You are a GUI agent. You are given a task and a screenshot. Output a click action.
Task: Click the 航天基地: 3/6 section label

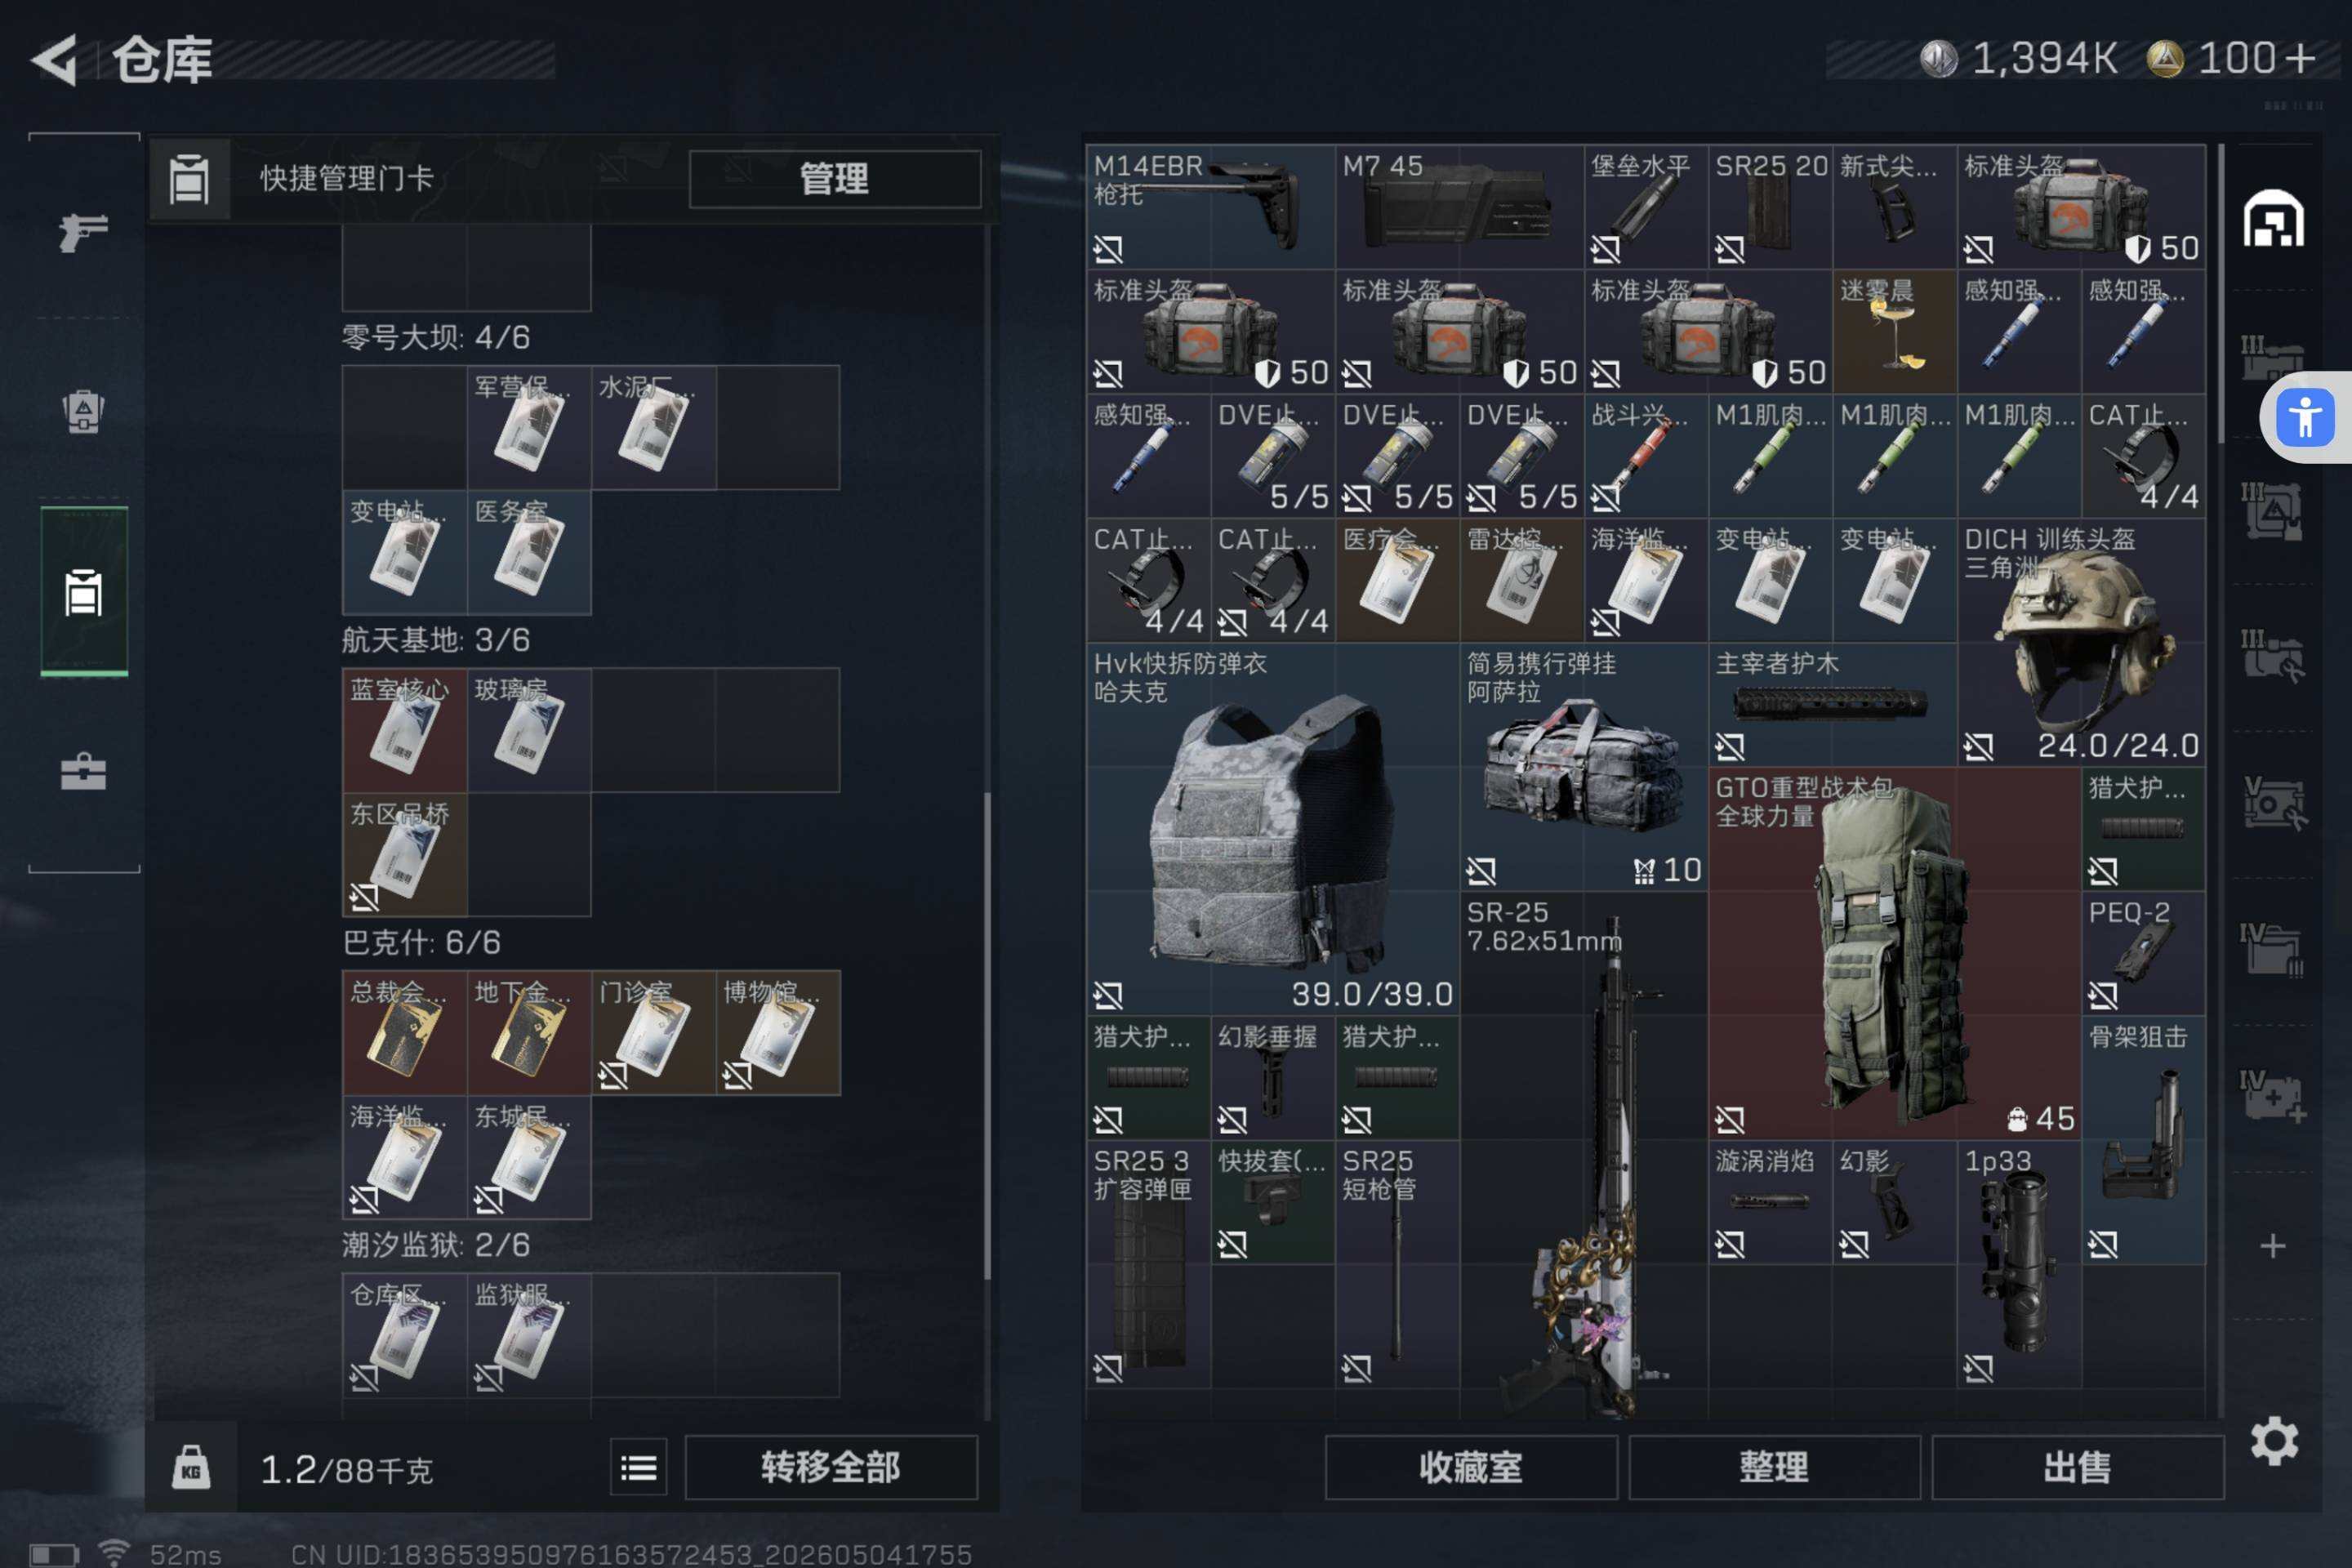(x=436, y=640)
